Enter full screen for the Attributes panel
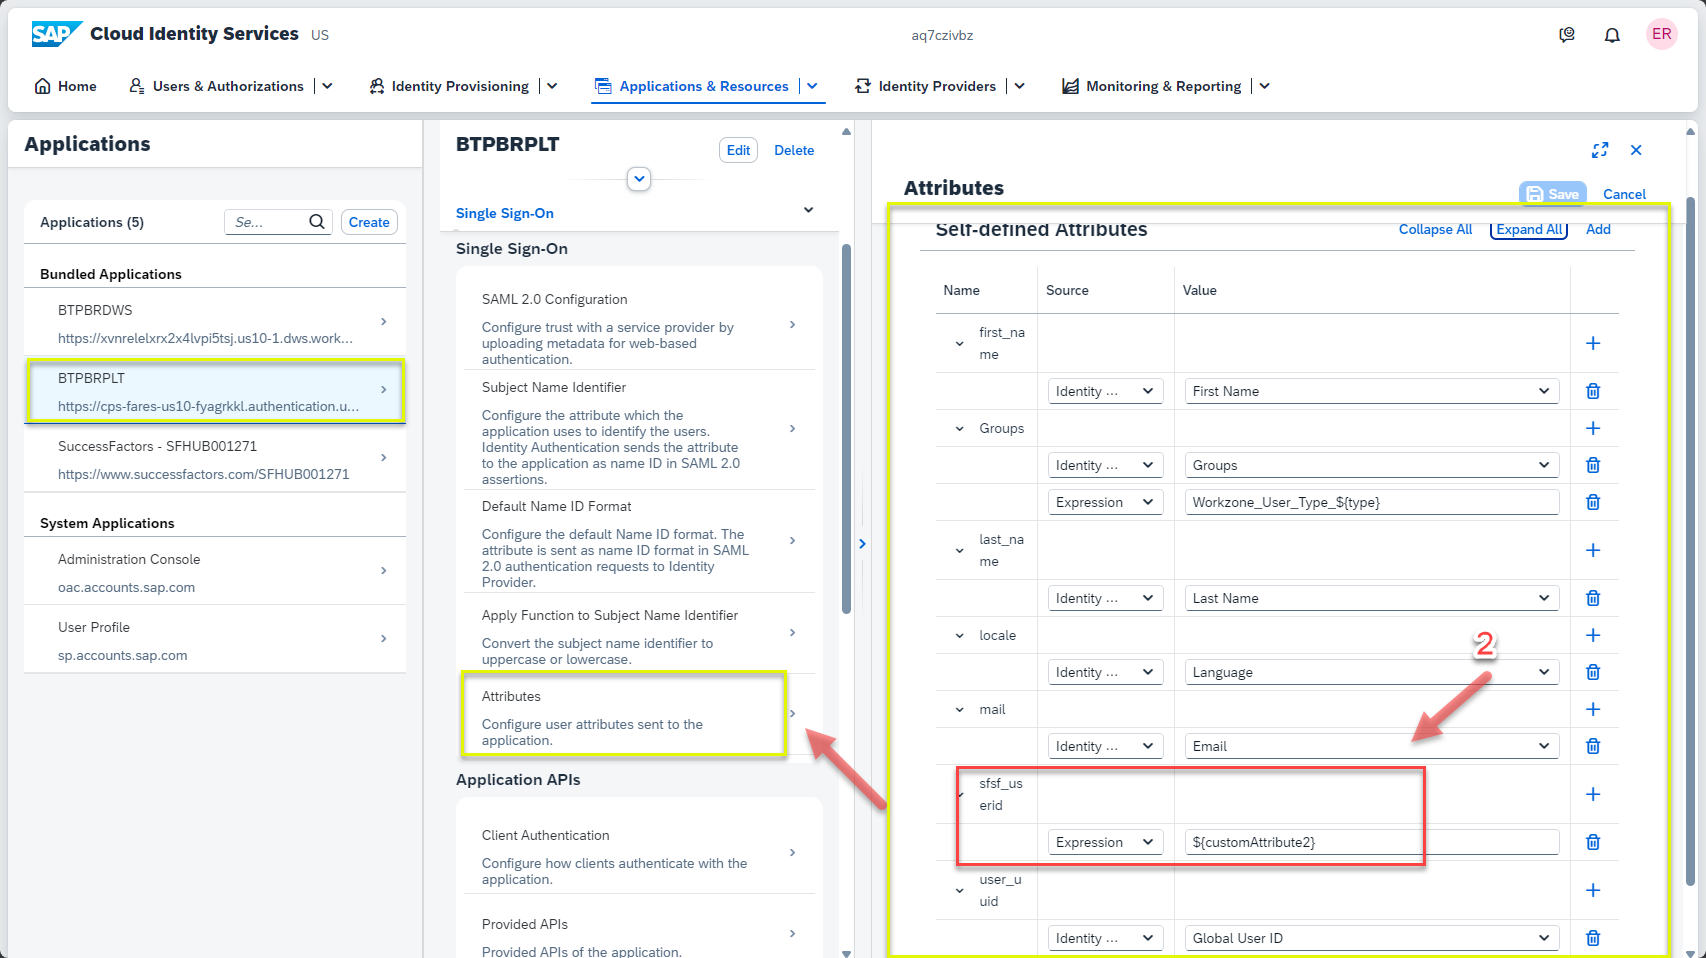Image resolution: width=1706 pixels, height=958 pixels. click(1600, 150)
